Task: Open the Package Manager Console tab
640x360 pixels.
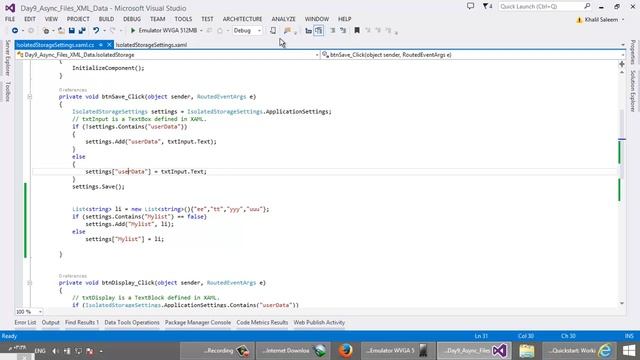Action: [x=198, y=322]
